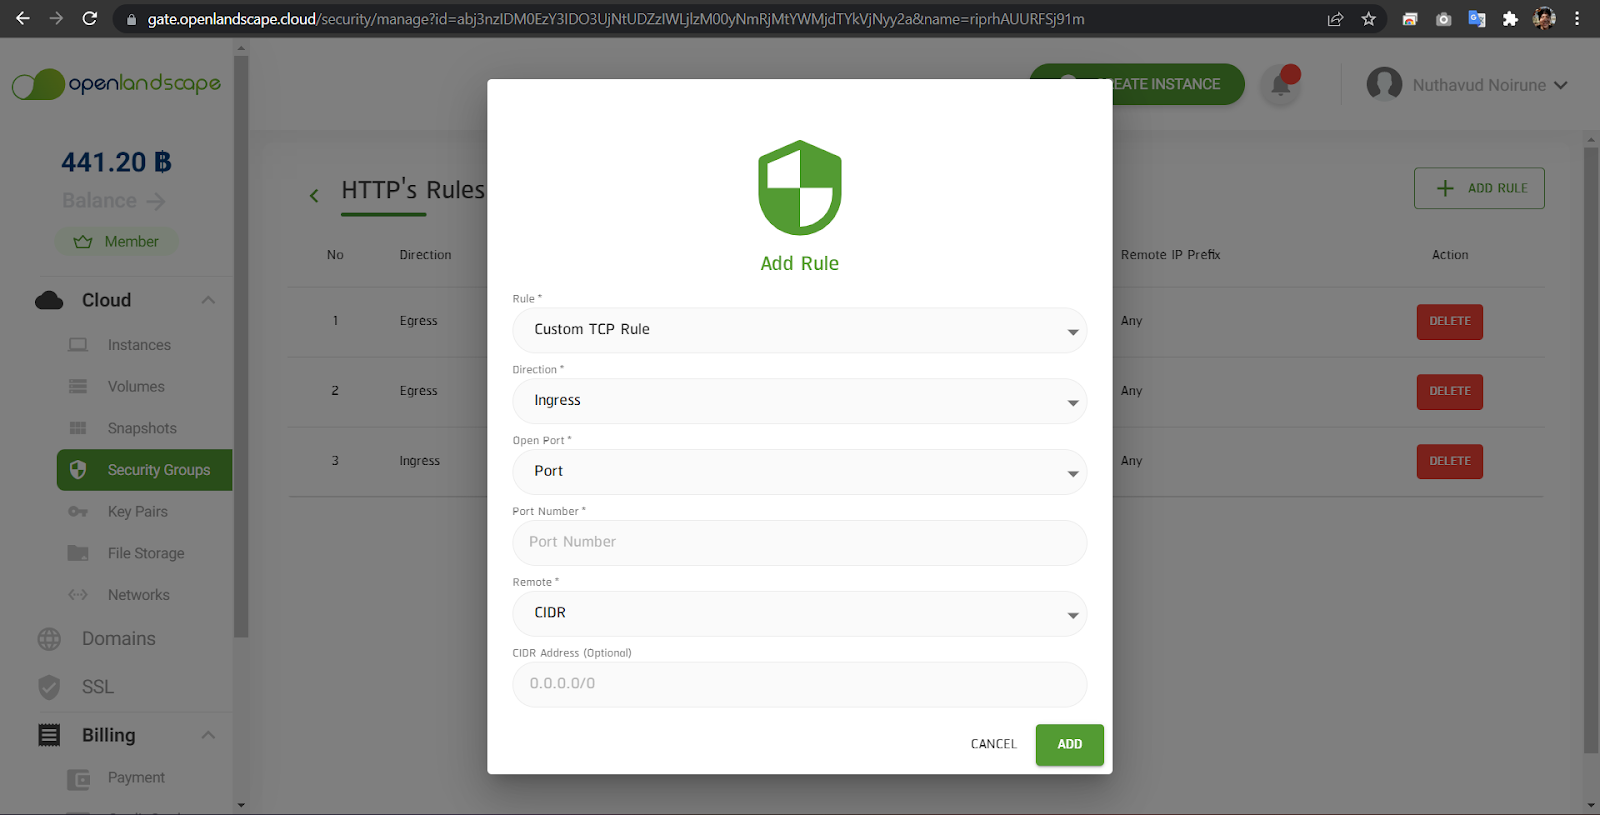Open Volumes in the sidebar

pyautogui.click(x=136, y=387)
